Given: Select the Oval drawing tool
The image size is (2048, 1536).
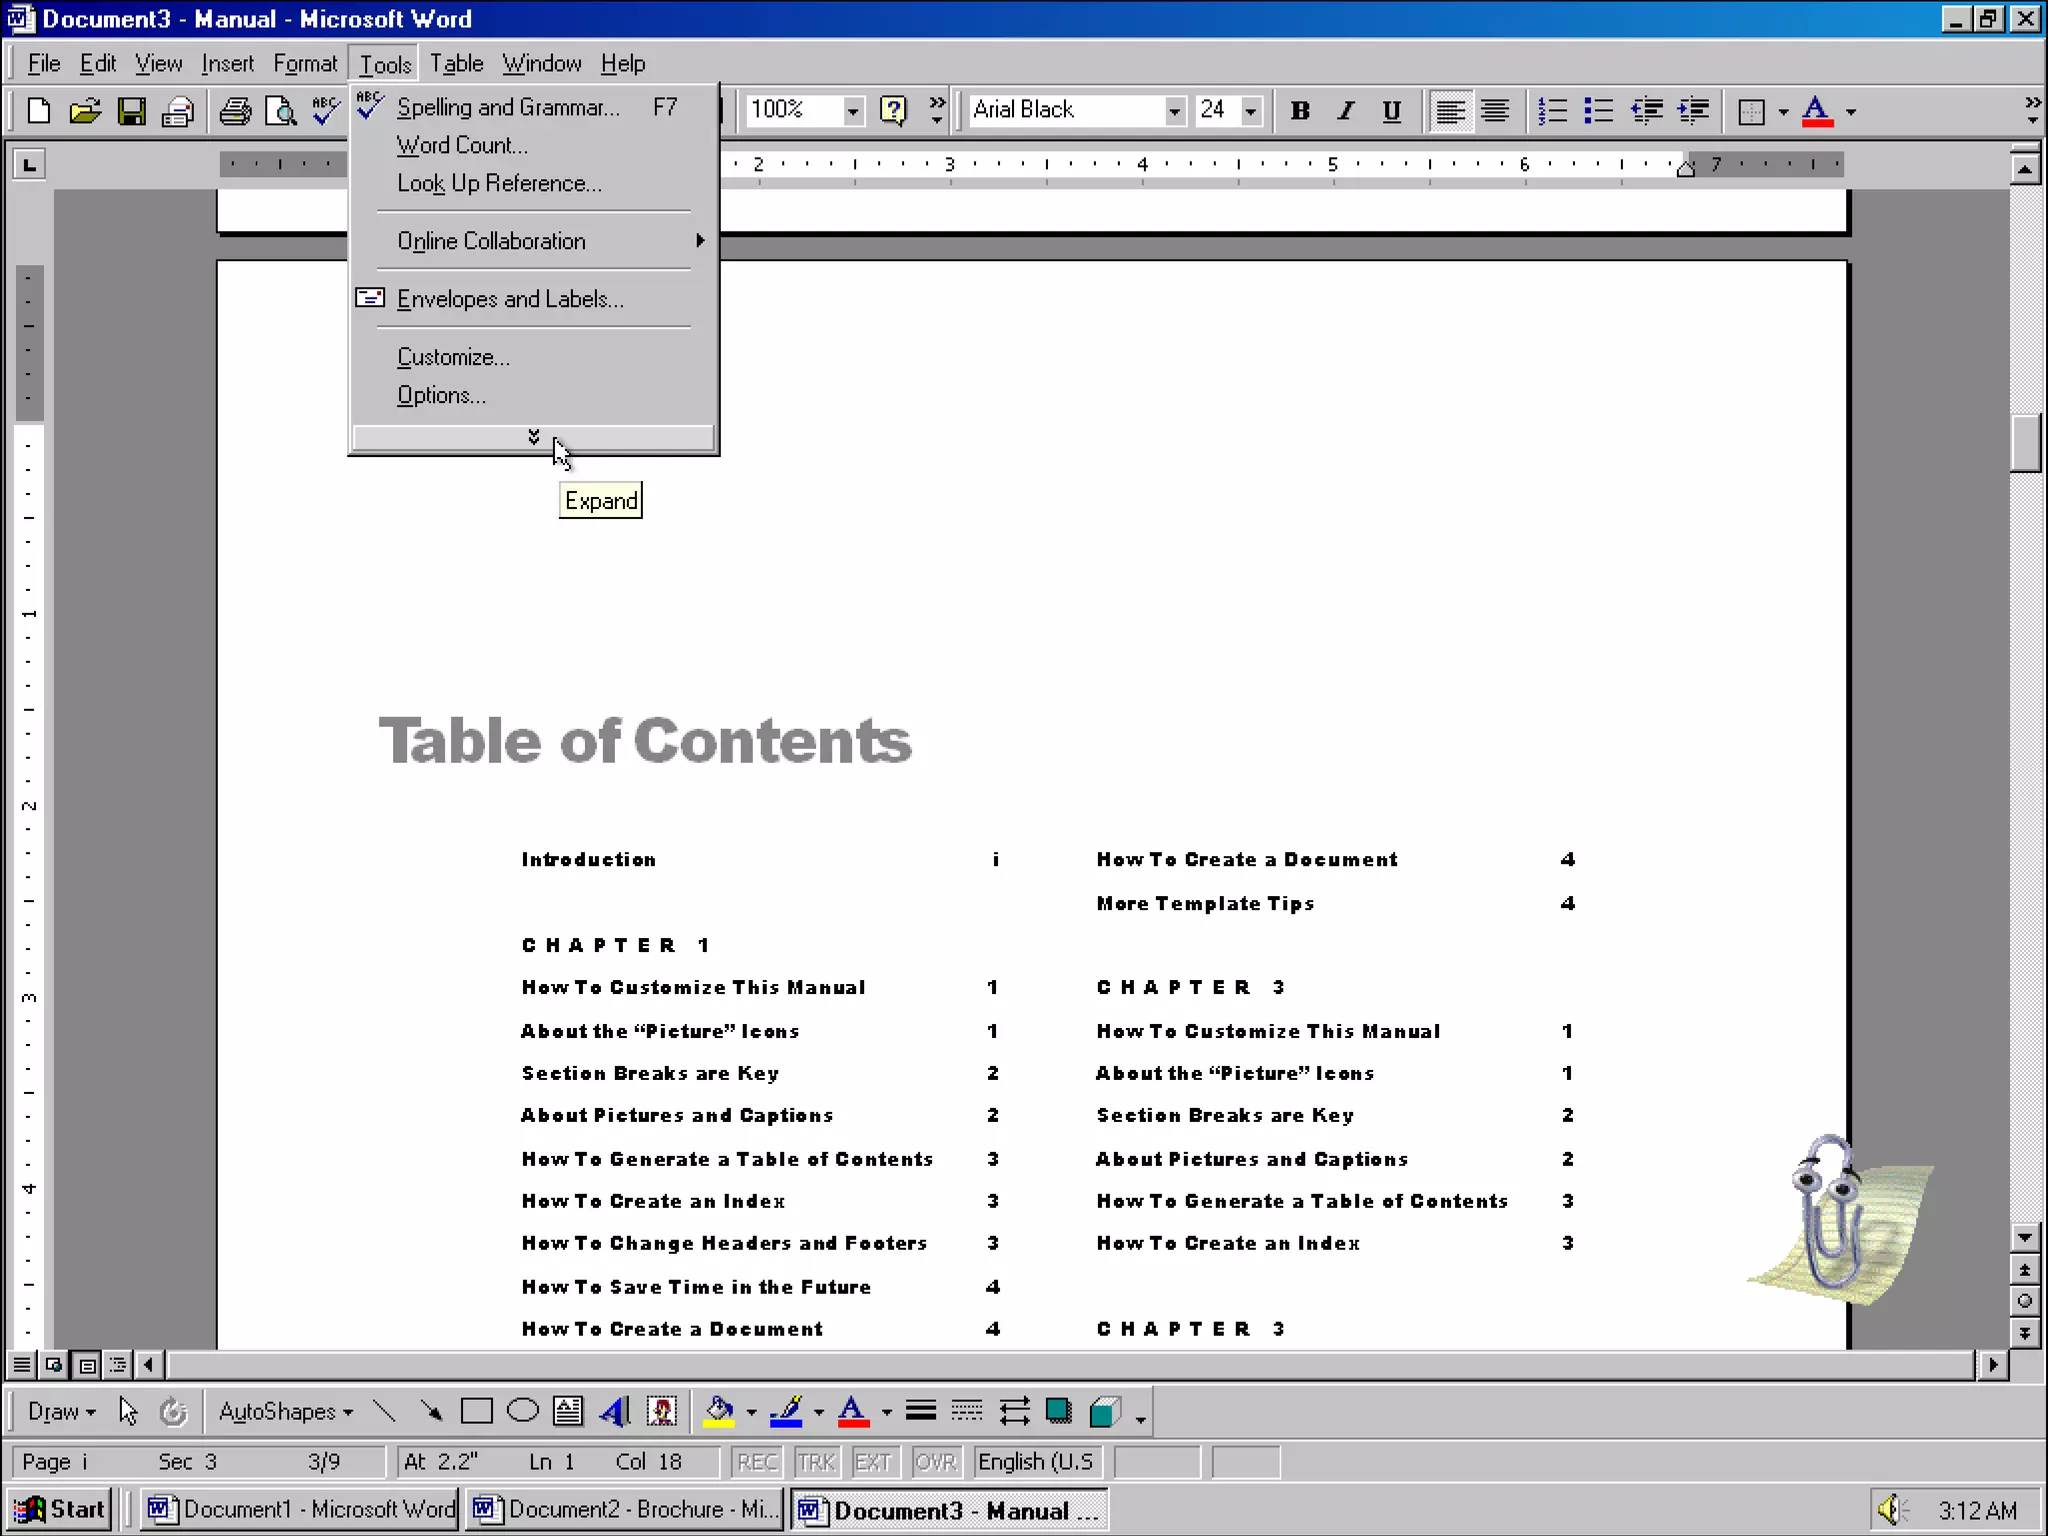Looking at the screenshot, I should [522, 1411].
